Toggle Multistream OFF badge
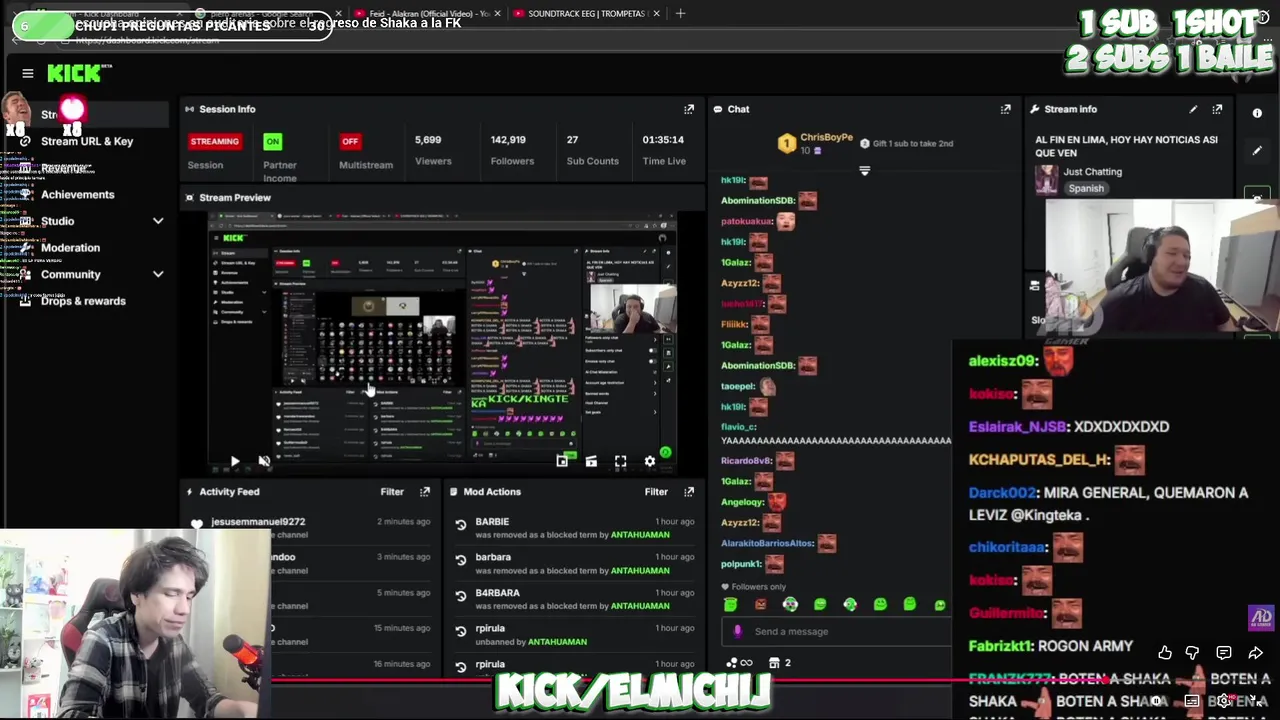 [x=350, y=141]
